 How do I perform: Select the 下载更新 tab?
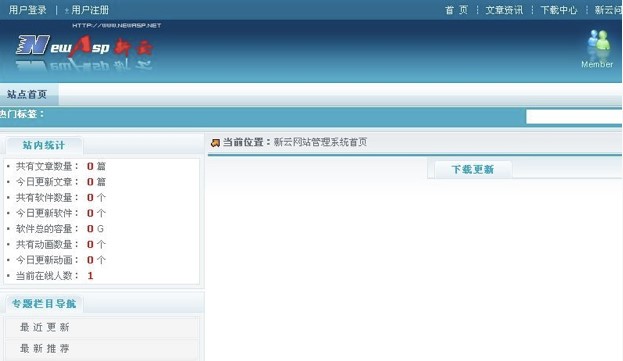point(472,170)
